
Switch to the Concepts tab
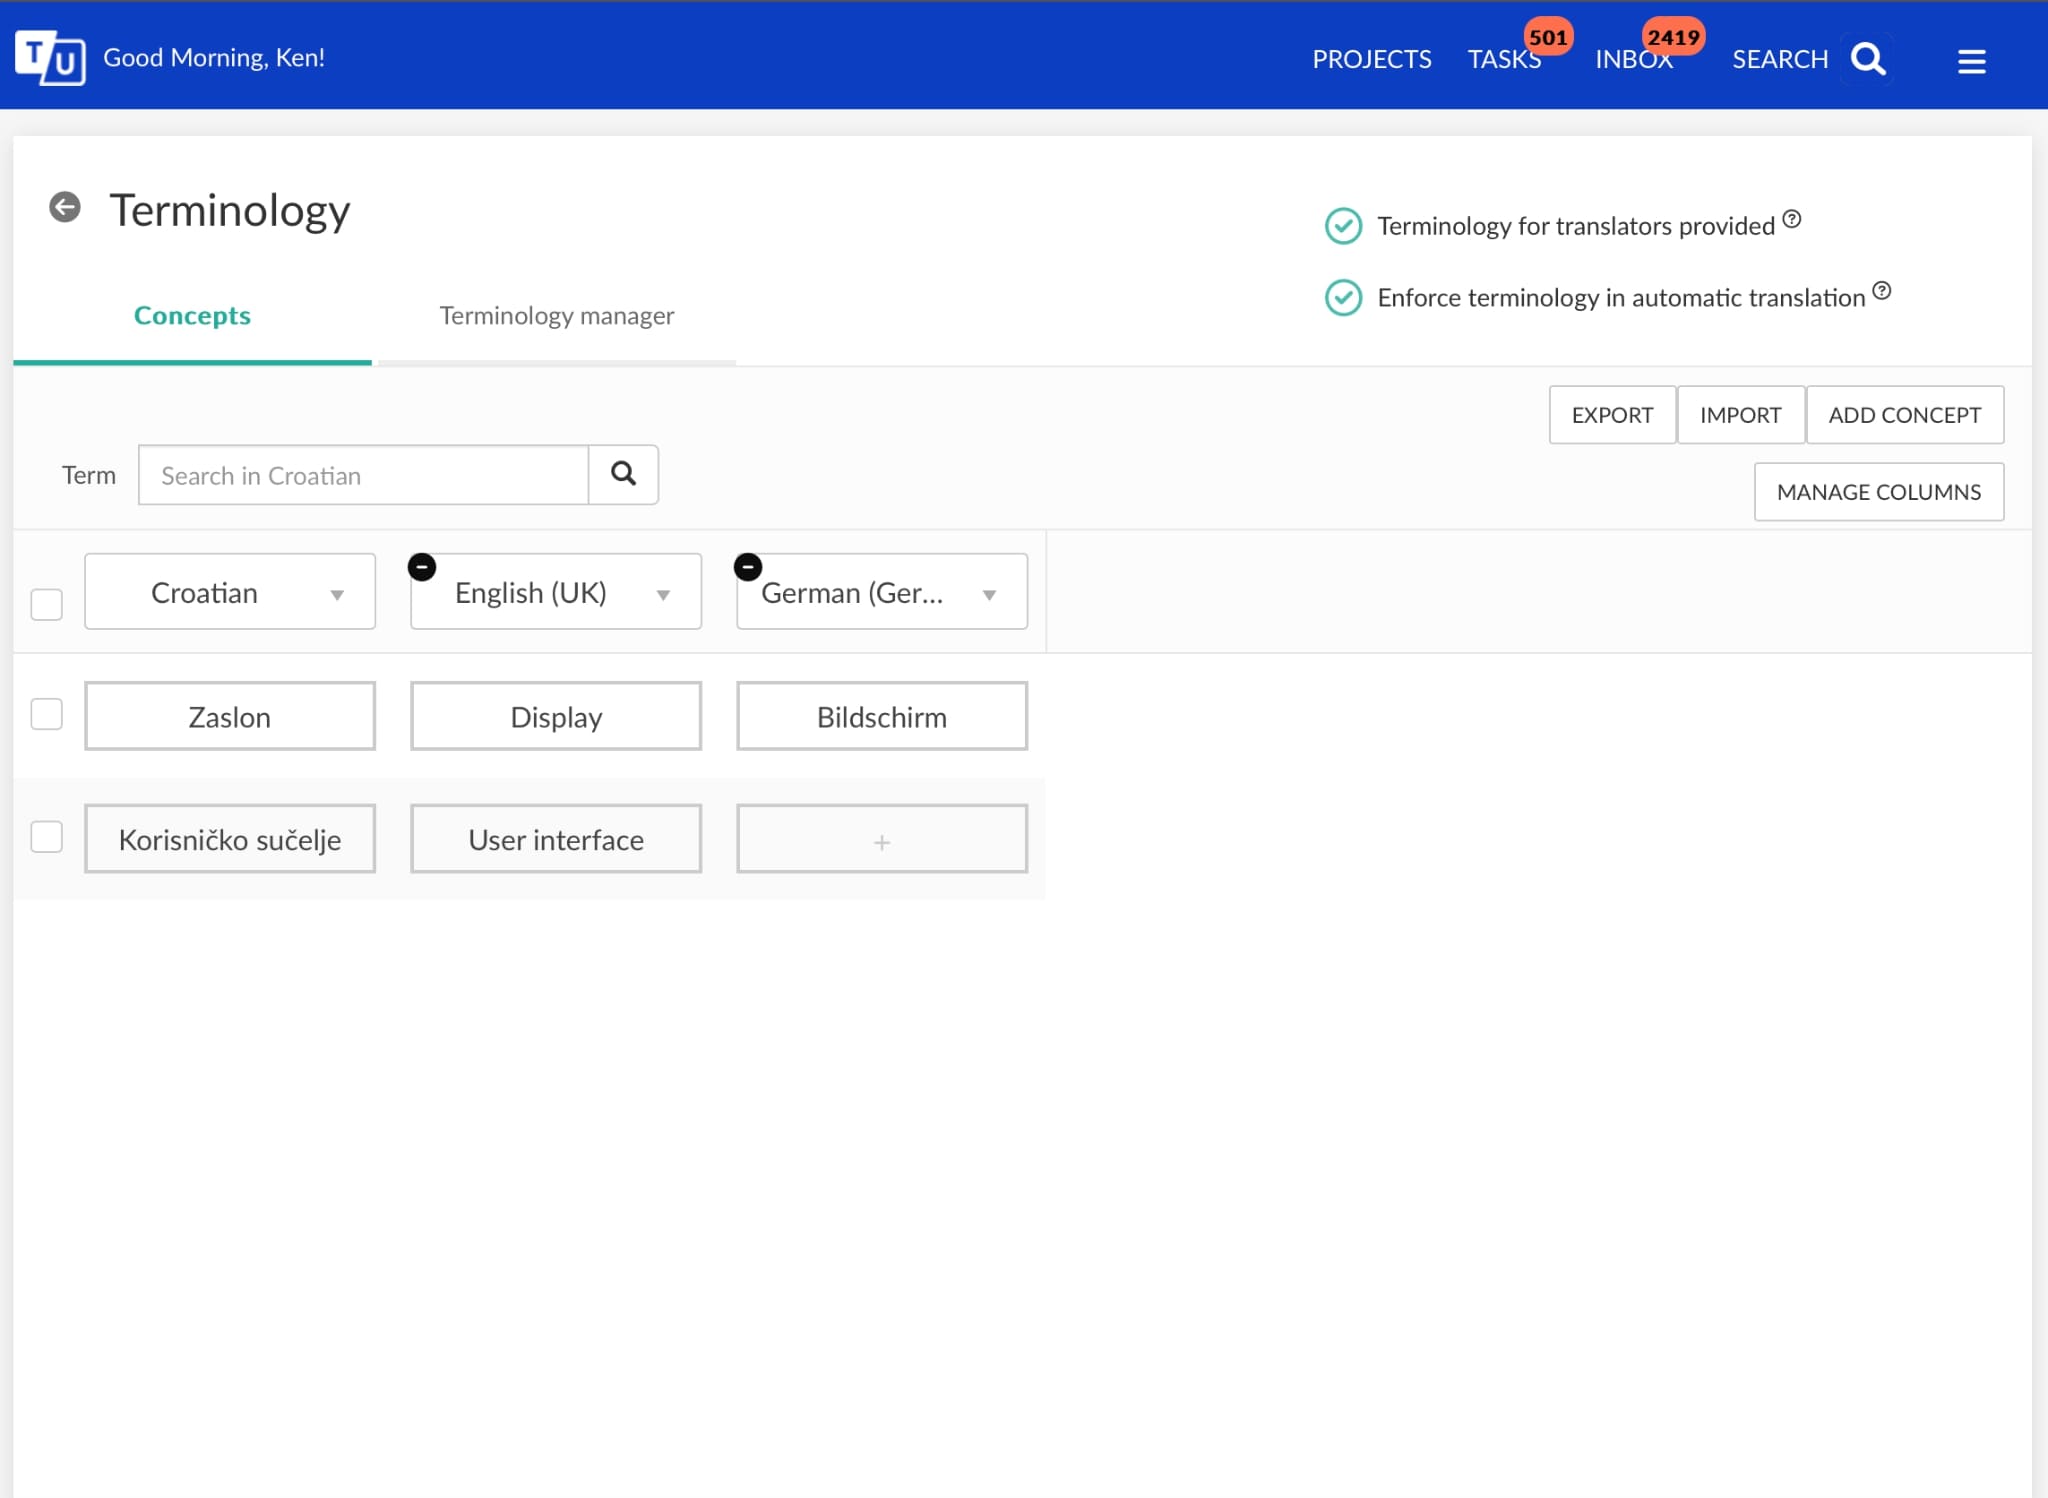192,315
